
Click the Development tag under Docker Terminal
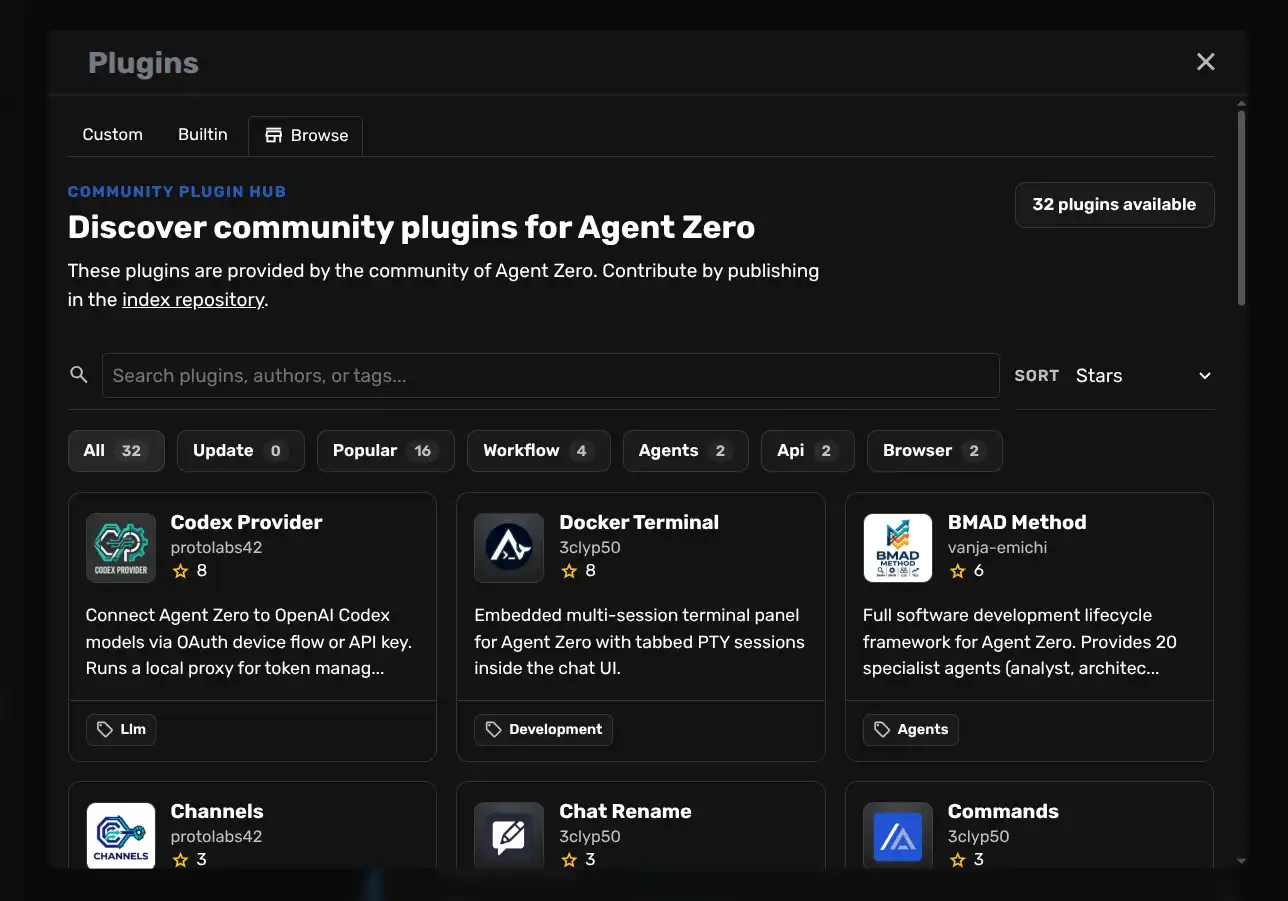[x=543, y=729]
